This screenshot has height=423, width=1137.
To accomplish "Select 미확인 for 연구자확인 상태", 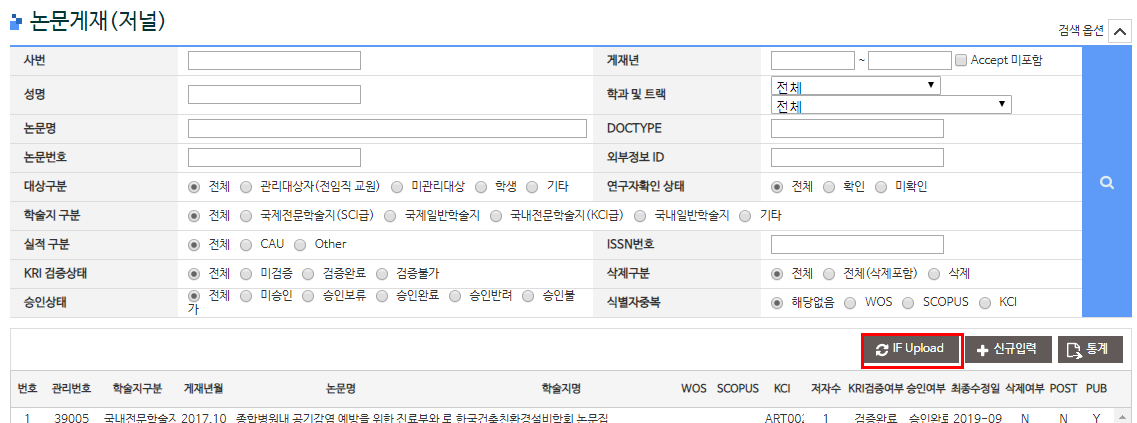I will pyautogui.click(x=880, y=187).
